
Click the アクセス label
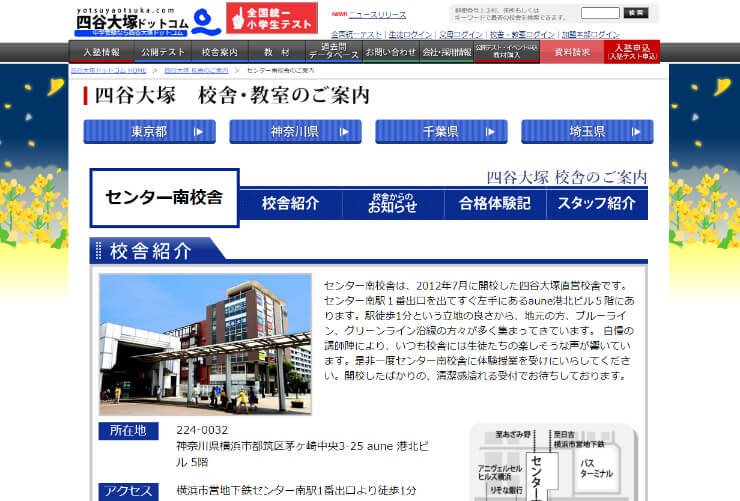point(128,491)
